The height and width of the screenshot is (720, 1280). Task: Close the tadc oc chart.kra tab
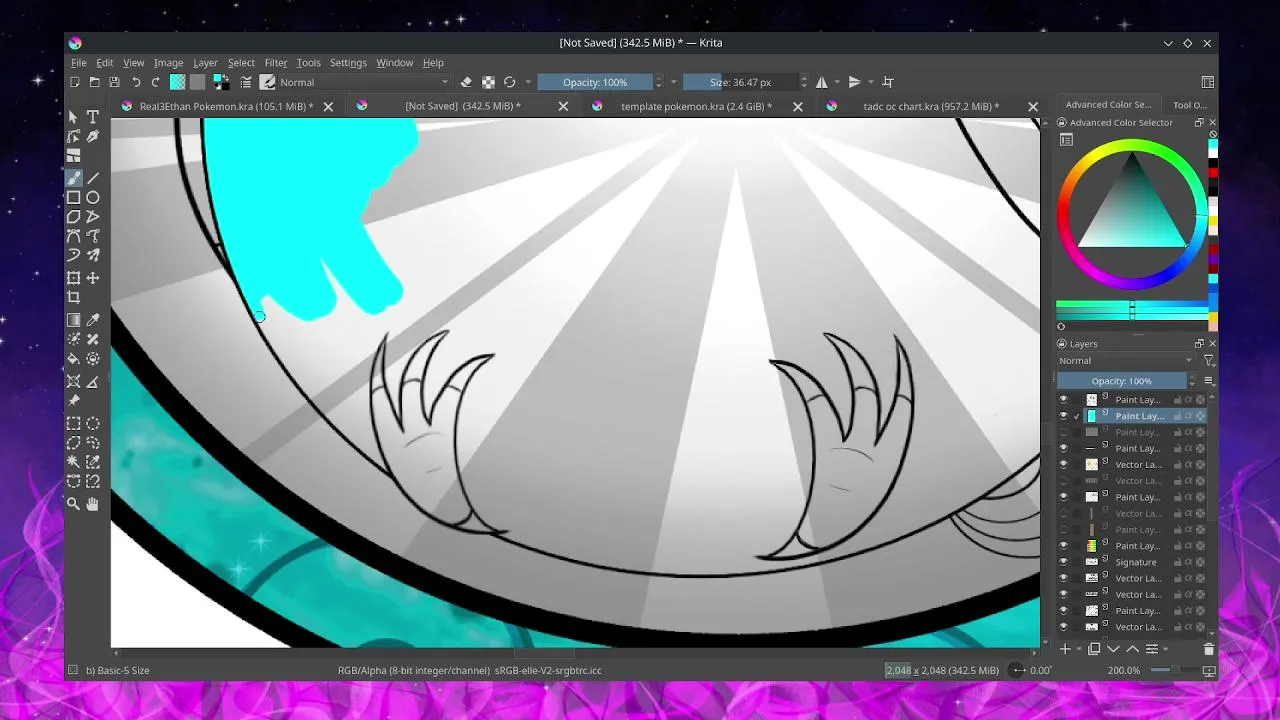click(1033, 106)
